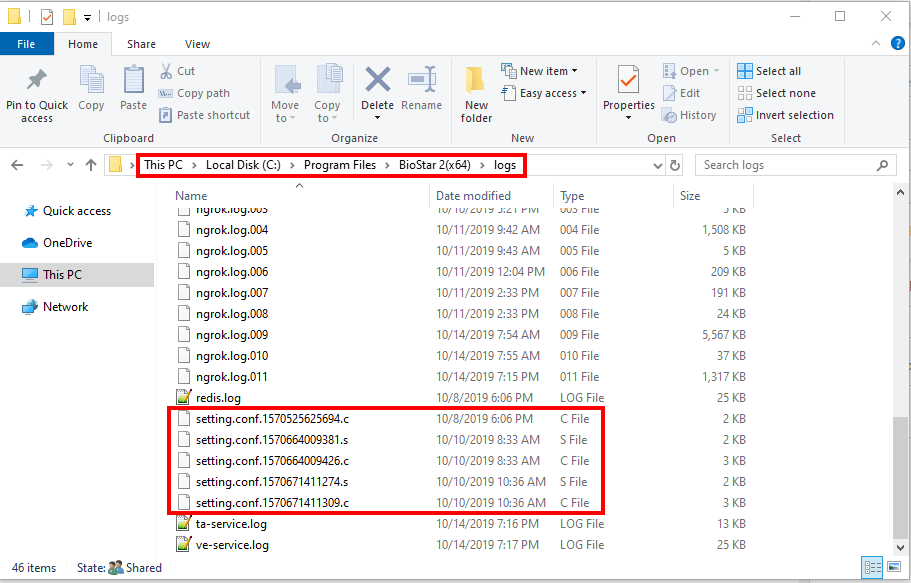
Task: Open the address bar history dropdown
Action: (x=656, y=165)
